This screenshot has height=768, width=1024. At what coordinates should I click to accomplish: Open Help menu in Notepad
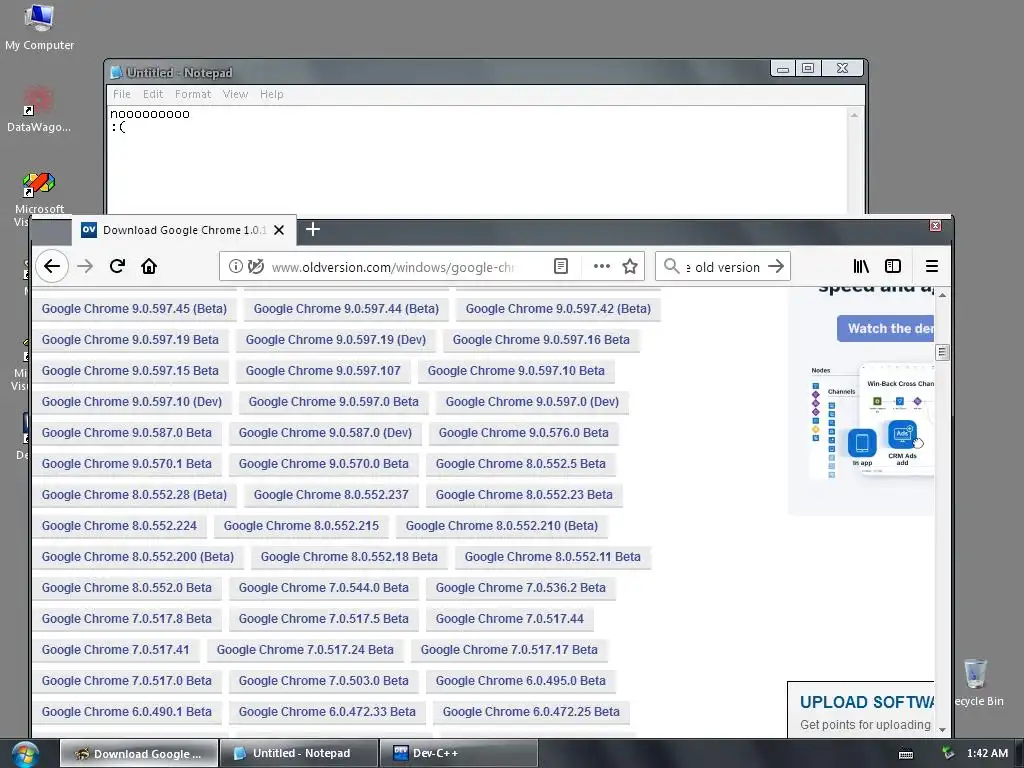pyautogui.click(x=272, y=94)
